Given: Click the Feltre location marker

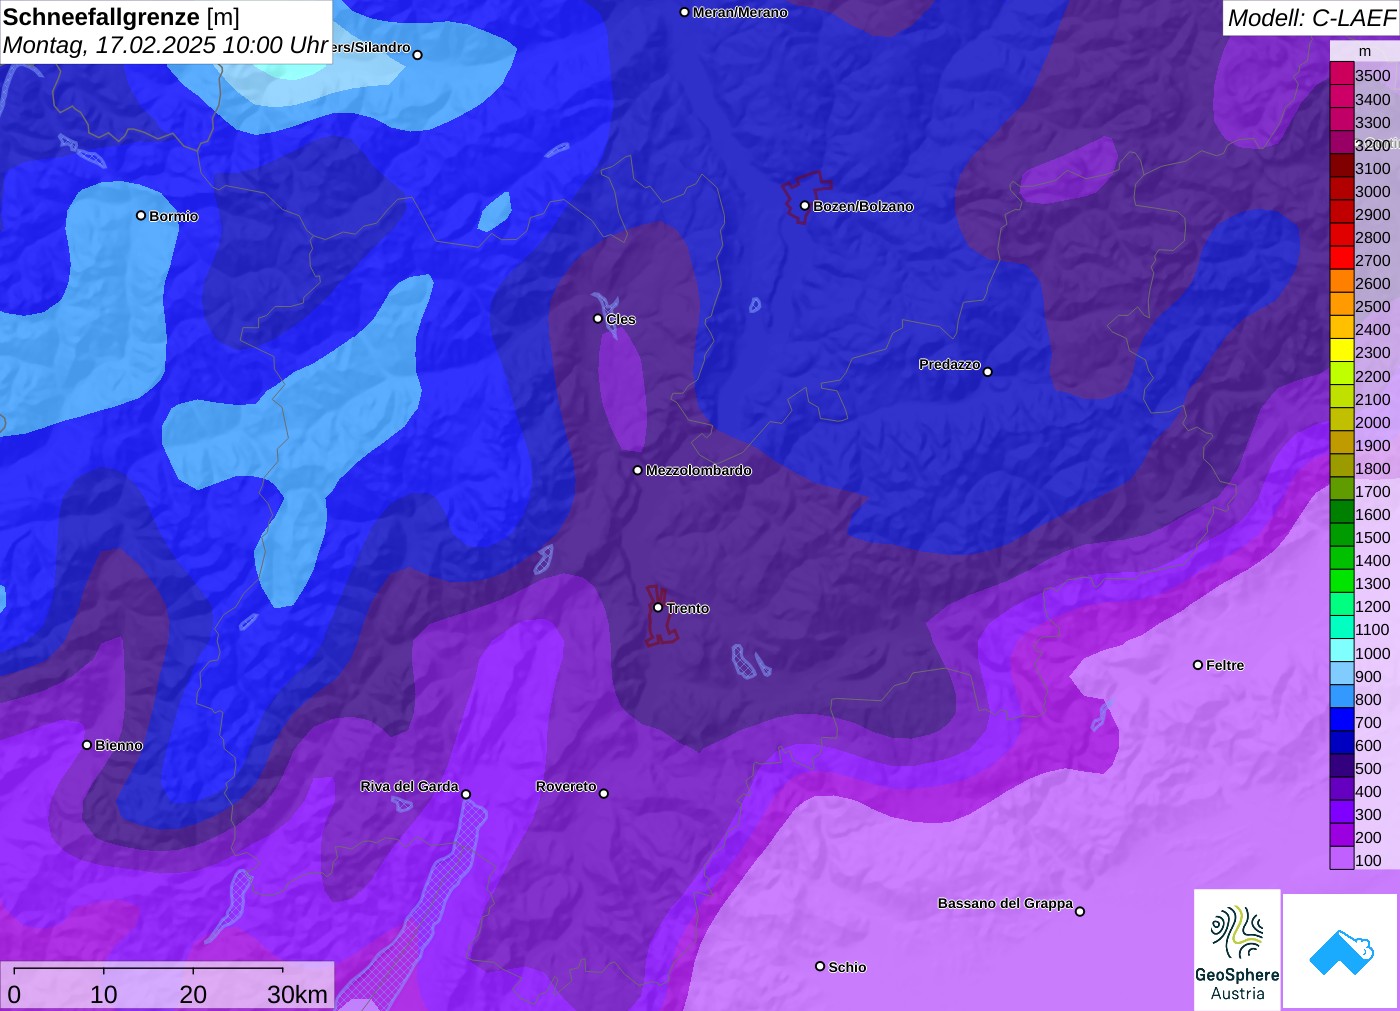Looking at the screenshot, I should (x=1198, y=665).
